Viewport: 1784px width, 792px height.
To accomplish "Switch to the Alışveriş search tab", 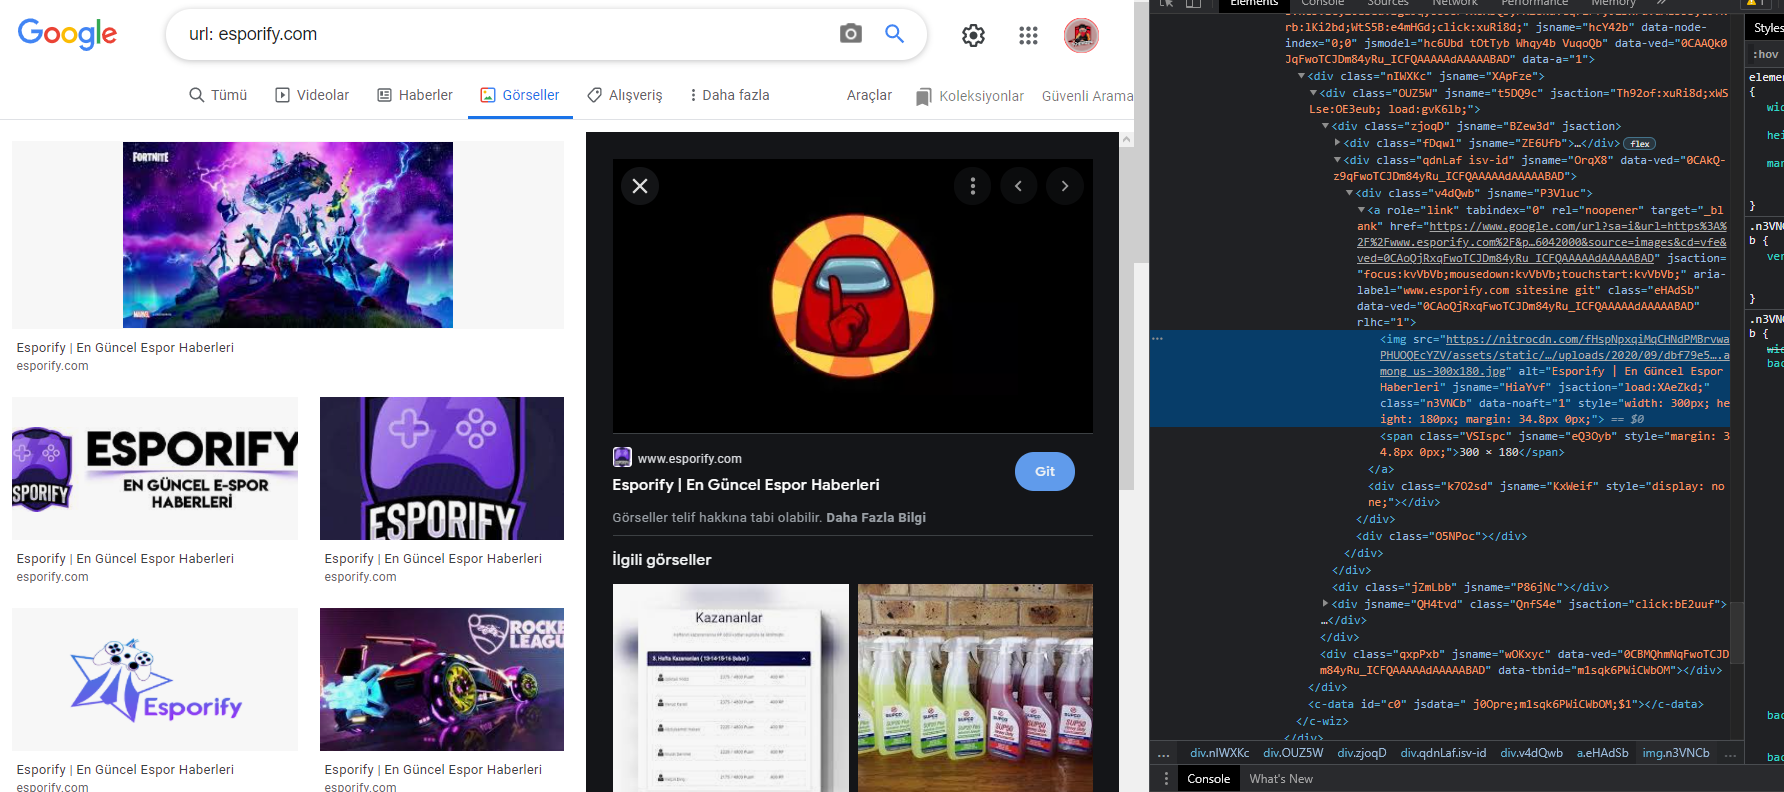I will pyautogui.click(x=625, y=95).
